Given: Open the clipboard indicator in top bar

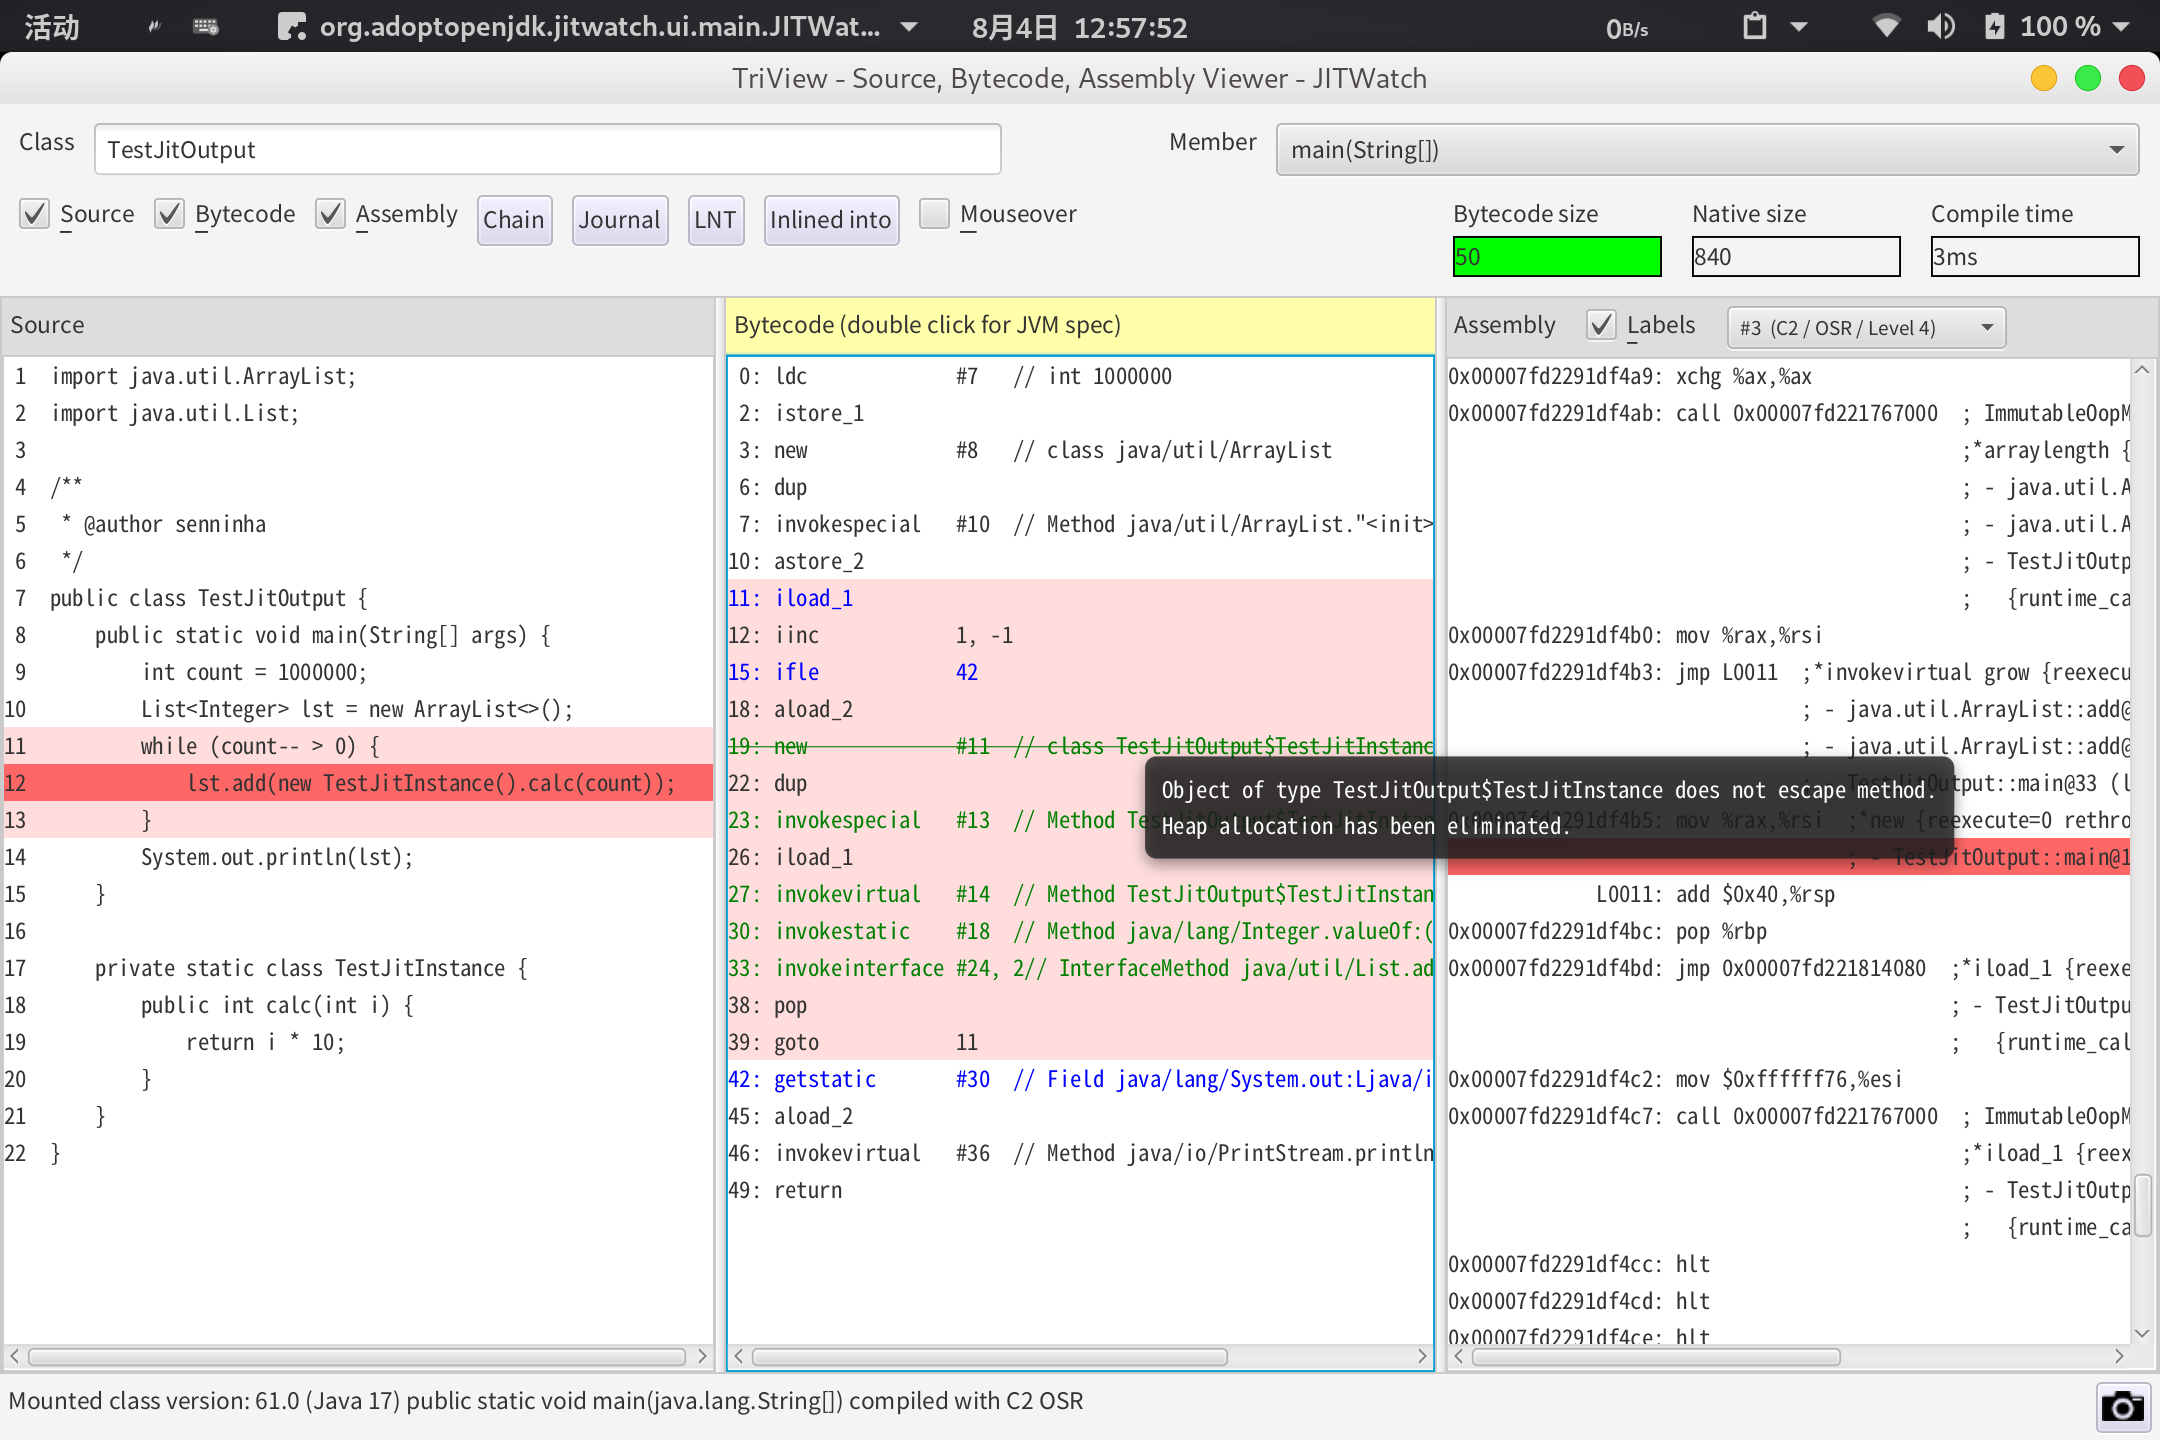Looking at the screenshot, I should coord(1754,26).
